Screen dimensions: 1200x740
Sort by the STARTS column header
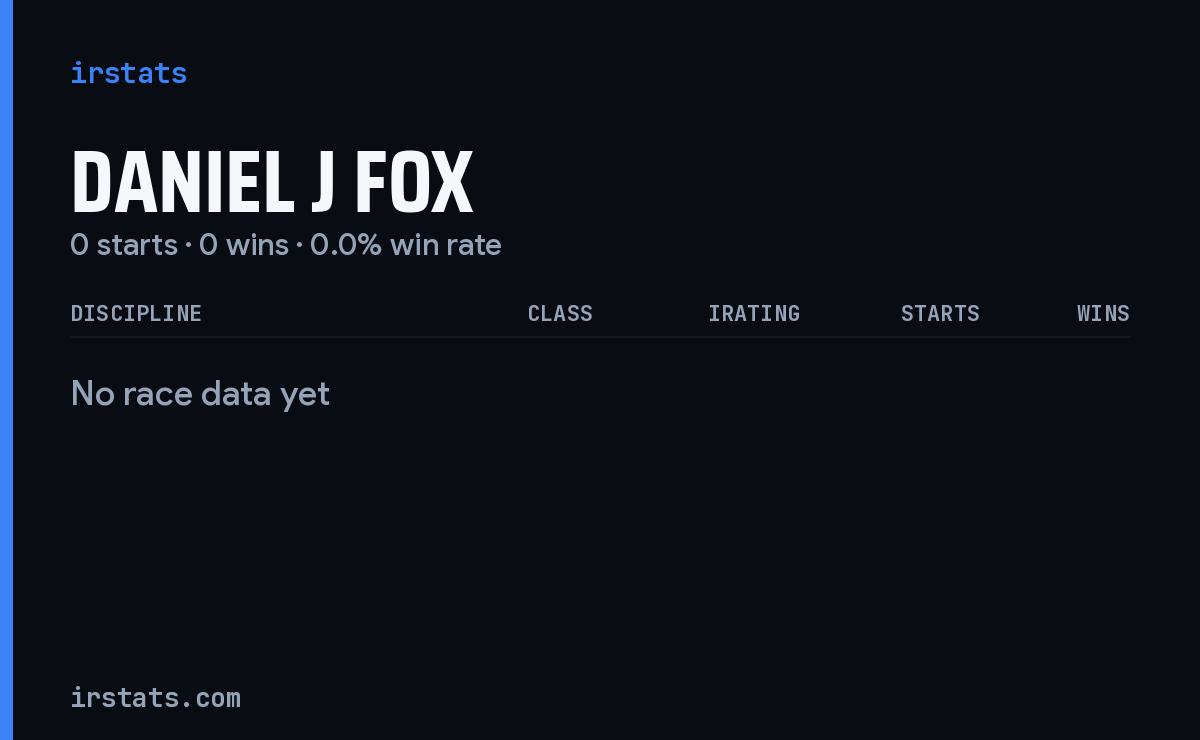(x=940, y=313)
